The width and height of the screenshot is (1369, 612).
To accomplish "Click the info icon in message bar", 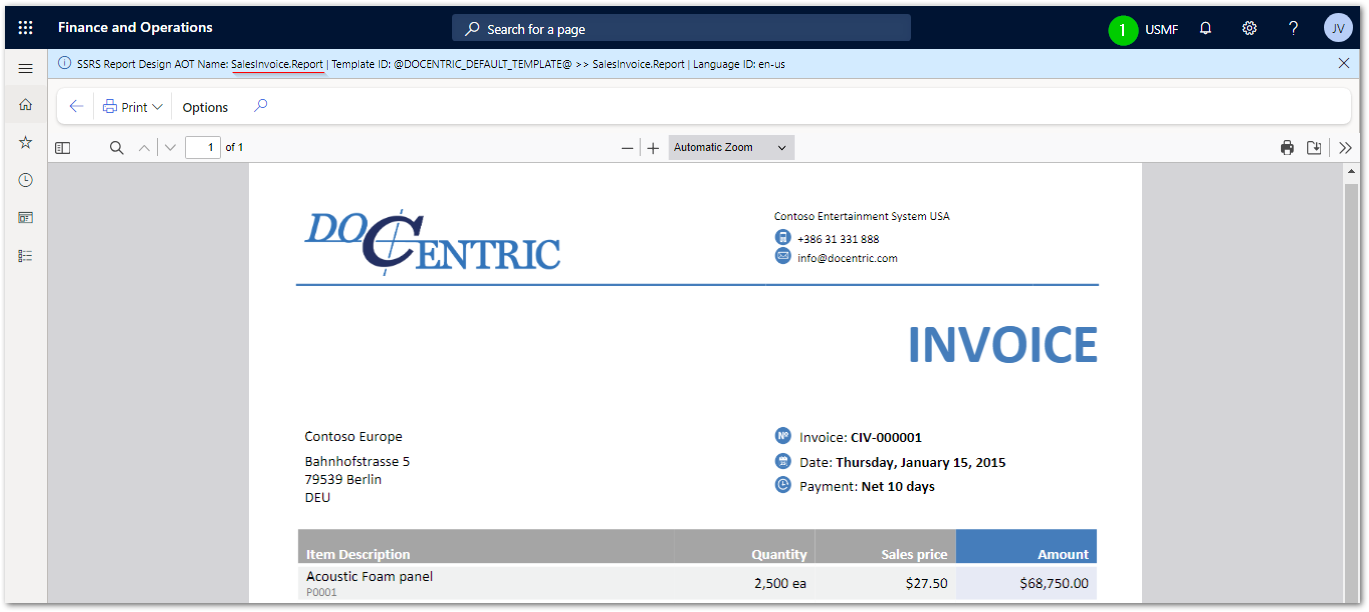I will [x=65, y=63].
